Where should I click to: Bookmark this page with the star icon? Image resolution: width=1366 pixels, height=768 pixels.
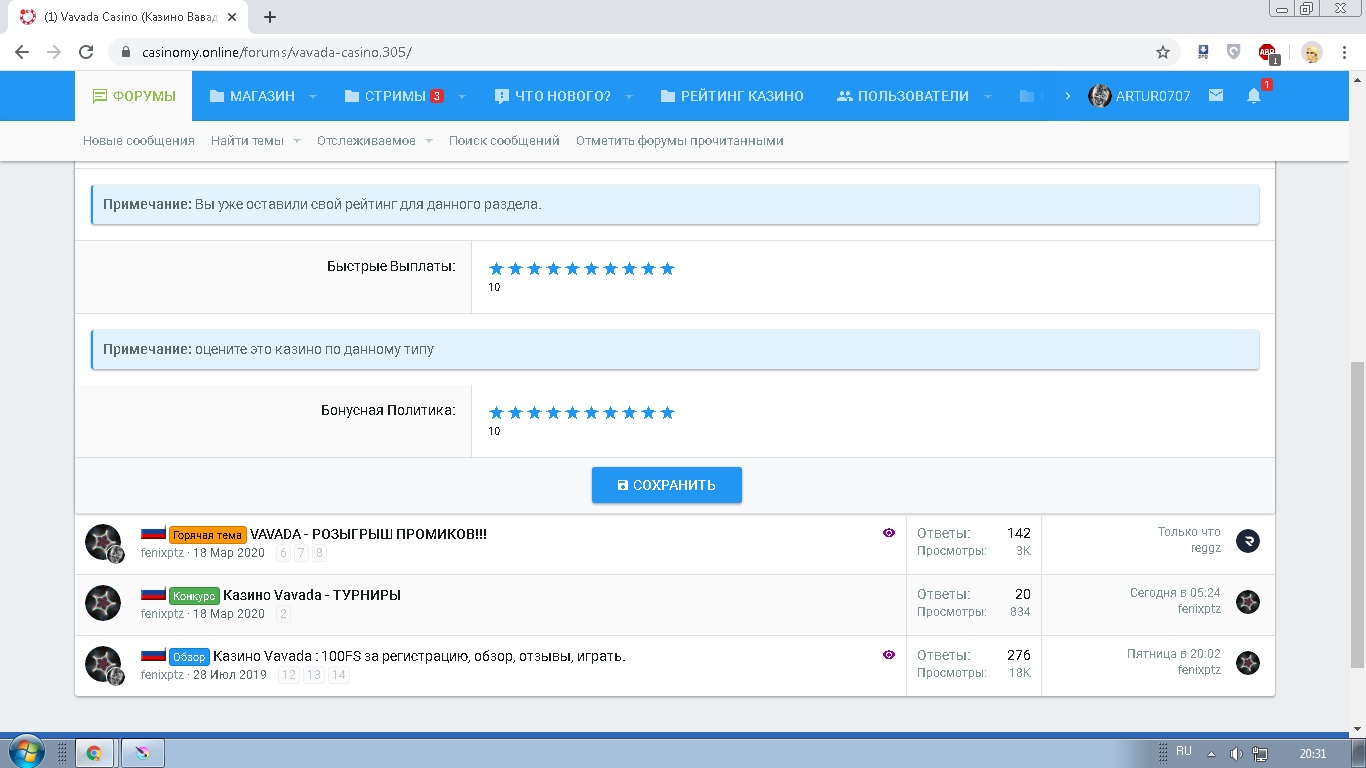pos(1162,52)
